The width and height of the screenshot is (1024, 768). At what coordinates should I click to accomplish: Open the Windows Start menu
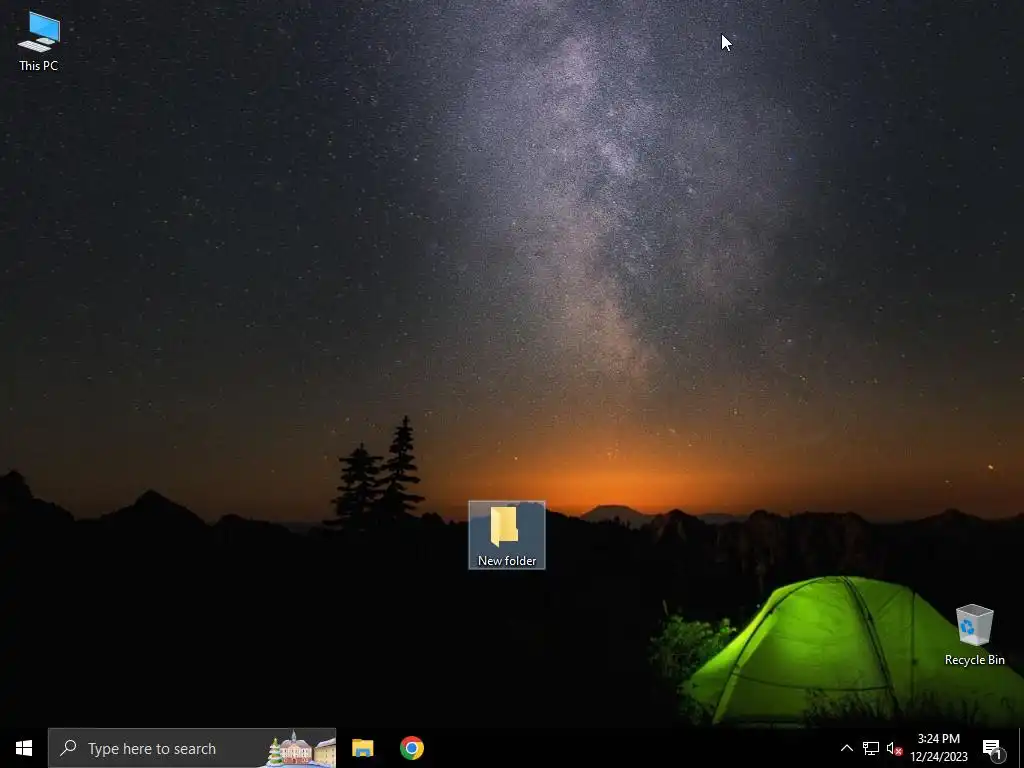[24, 748]
